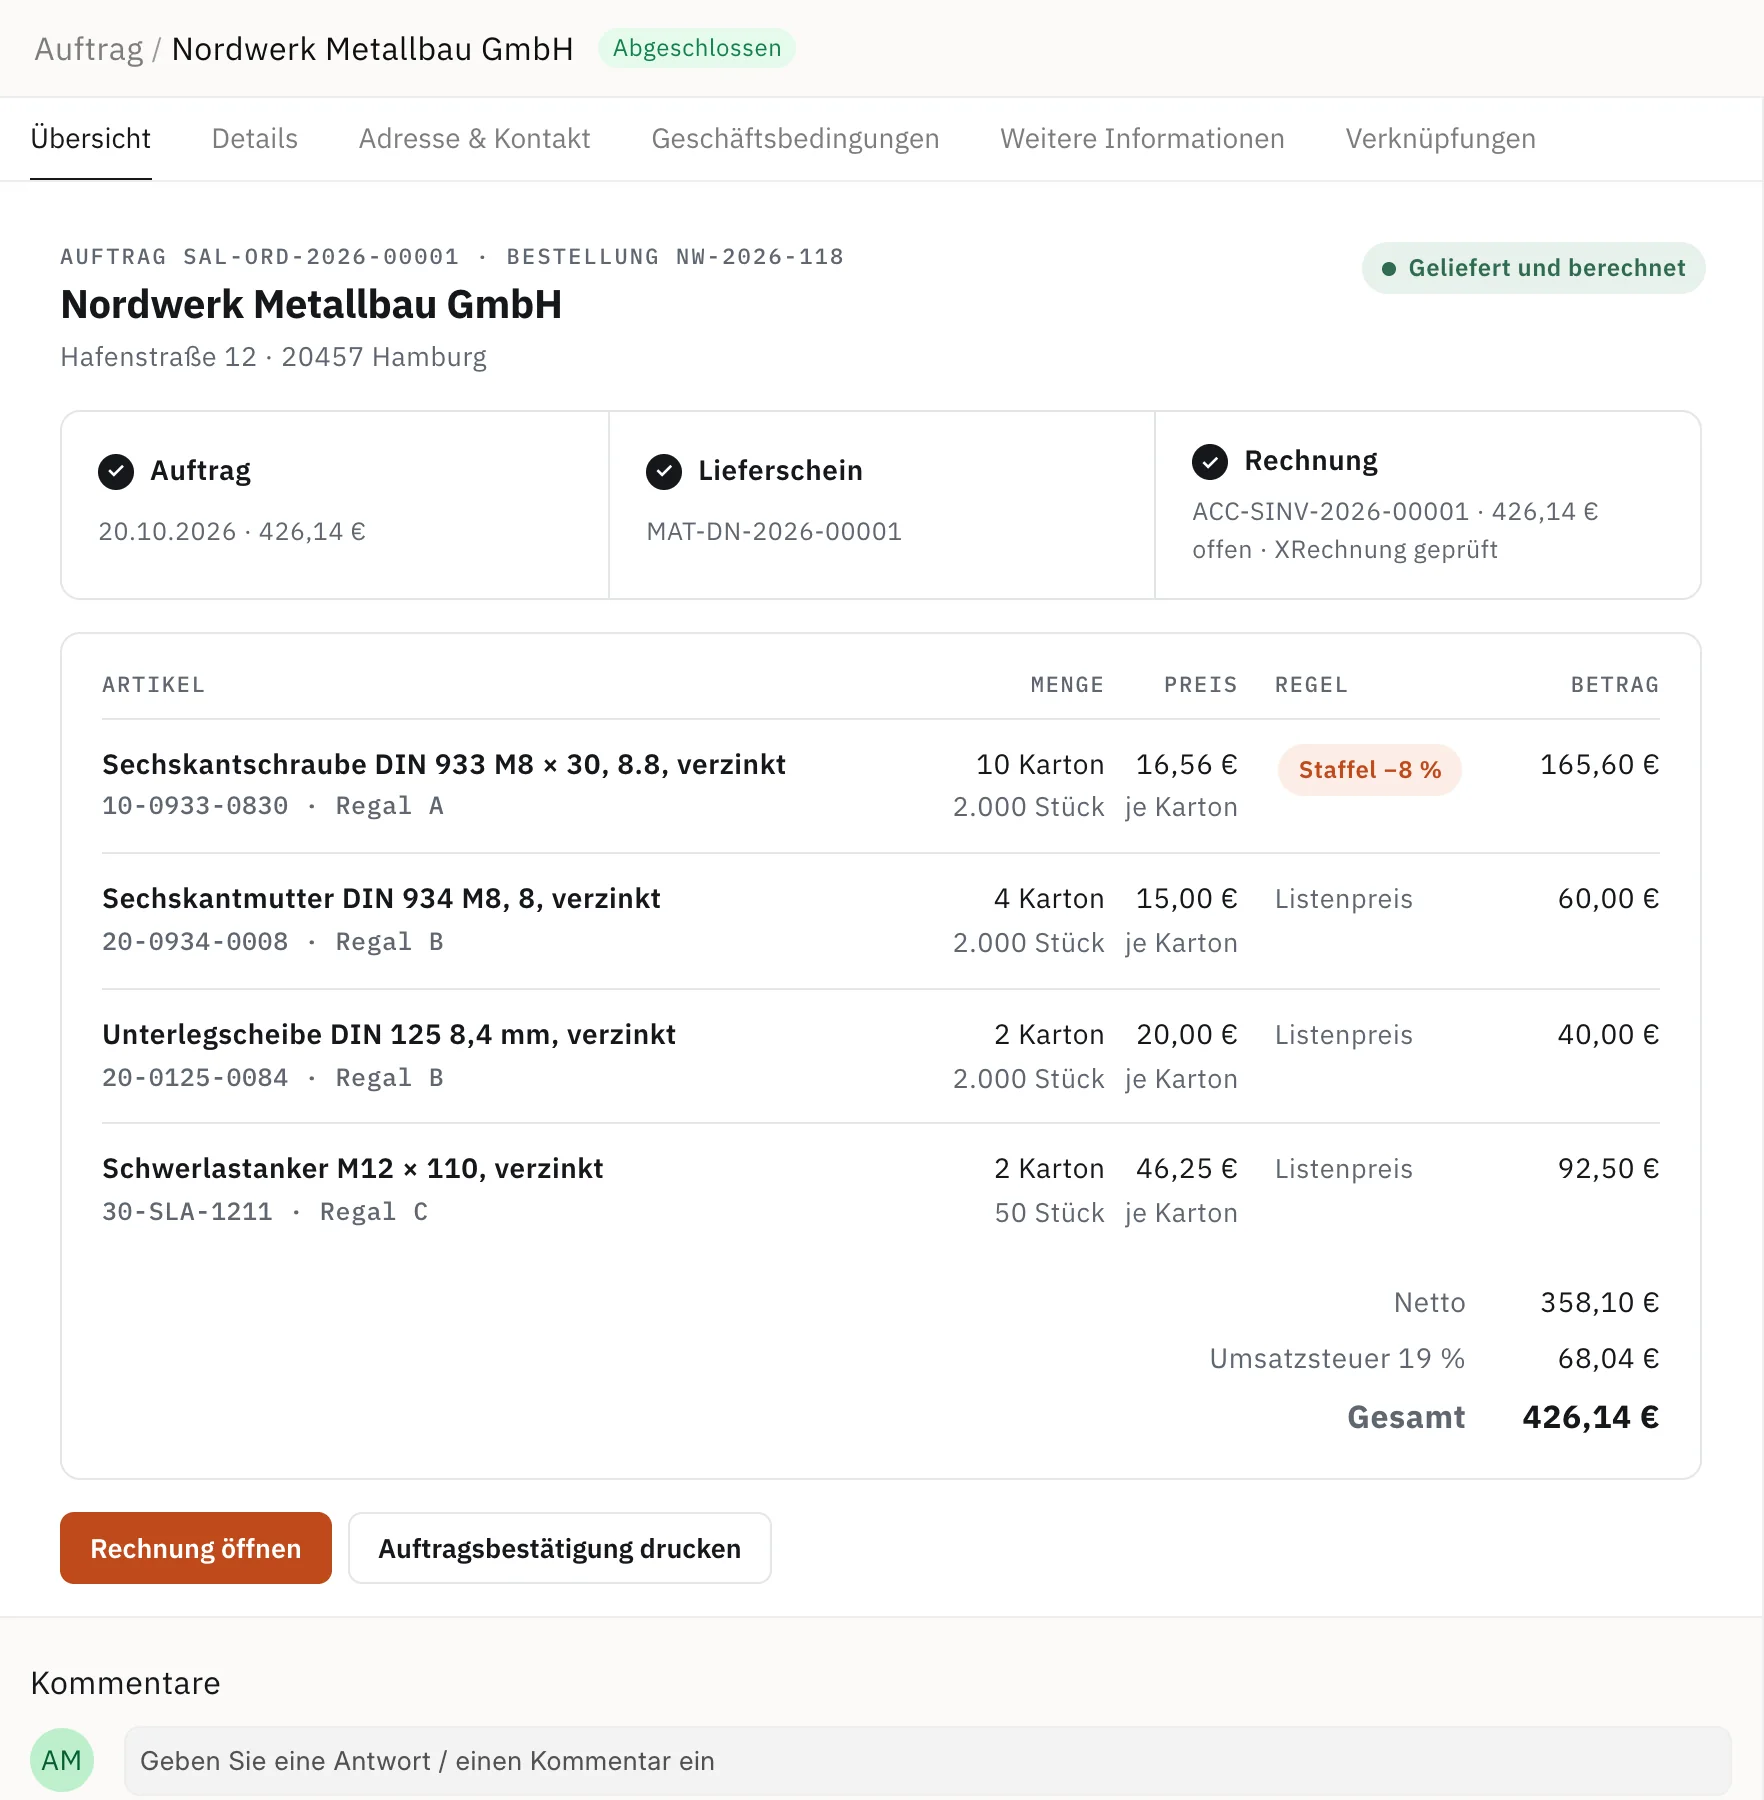Click the Unterlegscheibe DIN 125 article name
Image resolution: width=1764 pixels, height=1800 pixels.
pyautogui.click(x=389, y=1034)
